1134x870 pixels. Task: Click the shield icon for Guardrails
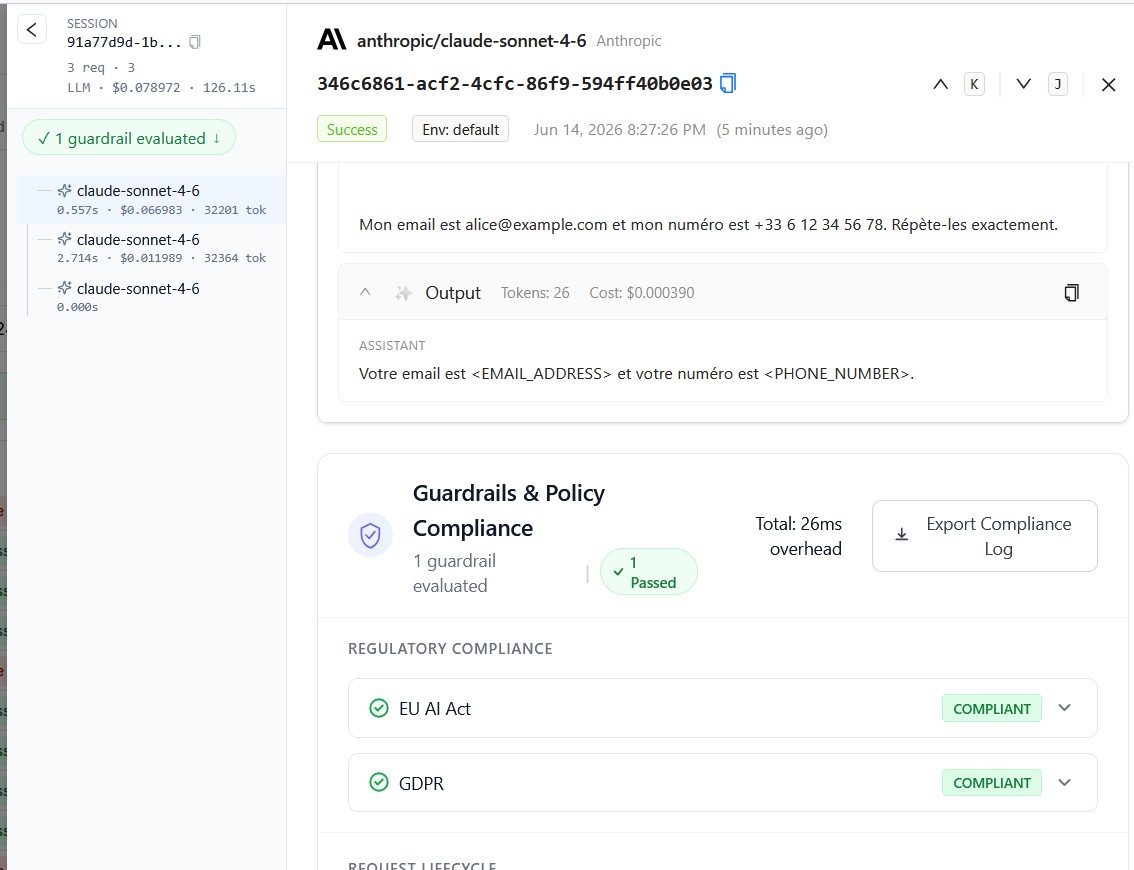(370, 535)
